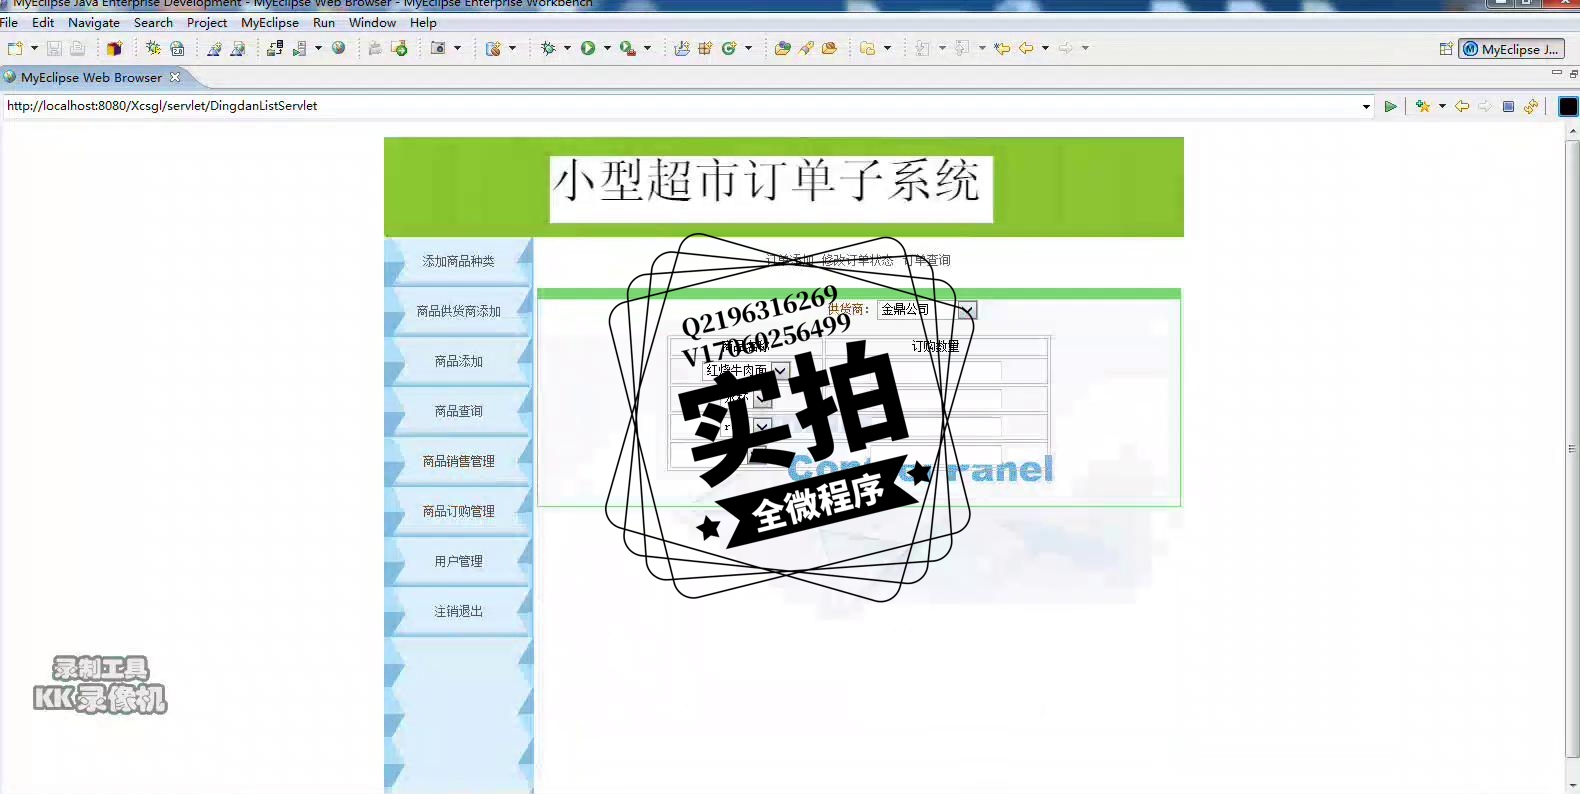Switch to MyEclipse Java perspective button
Screen dimensions: 1580x794
[1511, 49]
